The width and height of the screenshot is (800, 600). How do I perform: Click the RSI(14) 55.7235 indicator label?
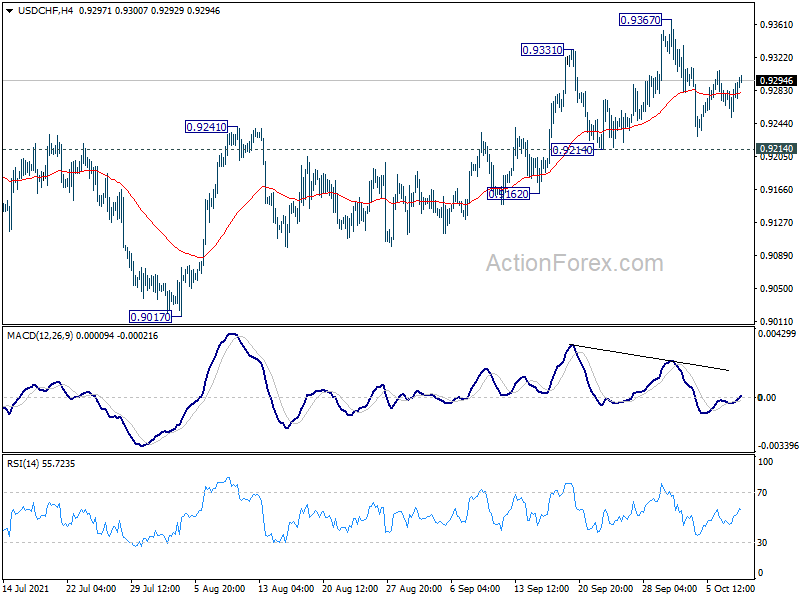coord(41,464)
